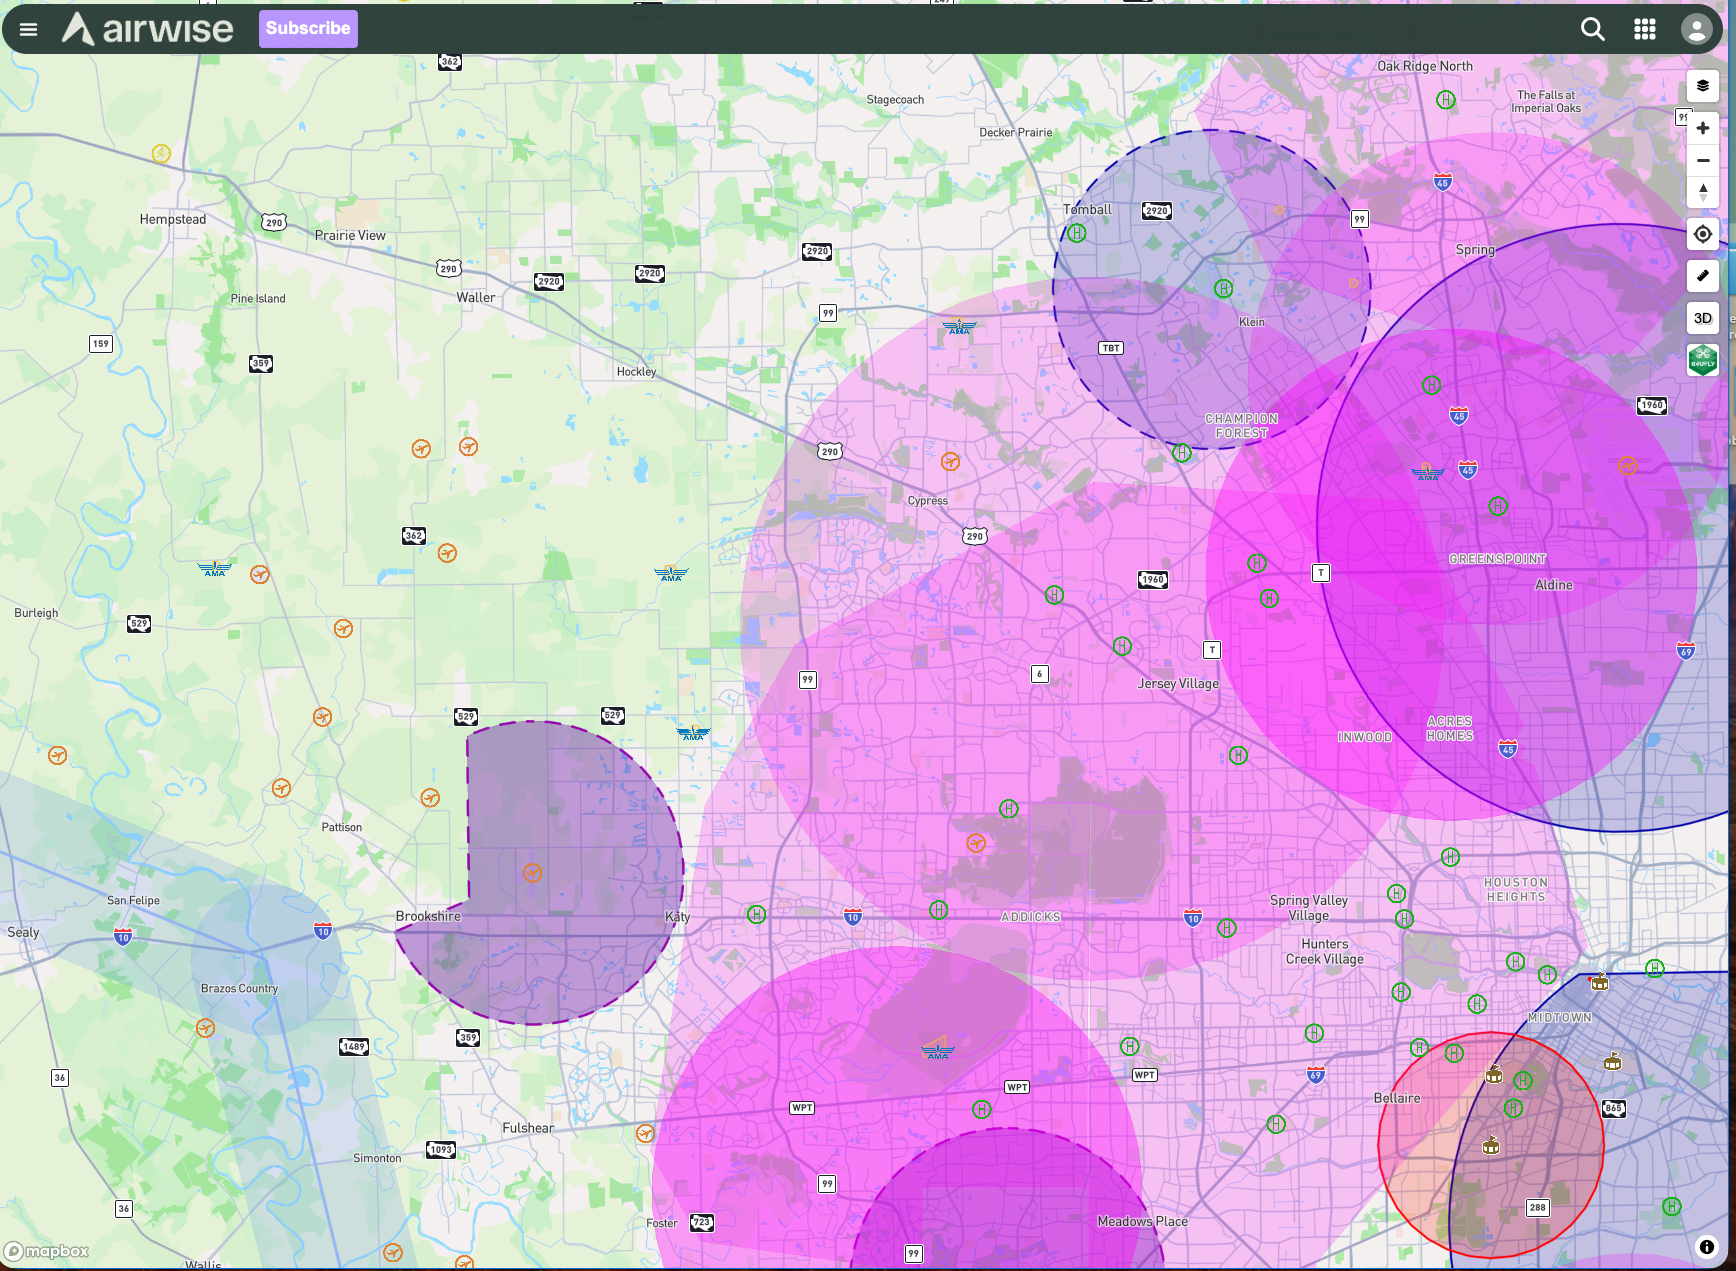Select heliport marker below Champion Forest label
This screenshot has height=1271, width=1736.
tap(1182, 453)
